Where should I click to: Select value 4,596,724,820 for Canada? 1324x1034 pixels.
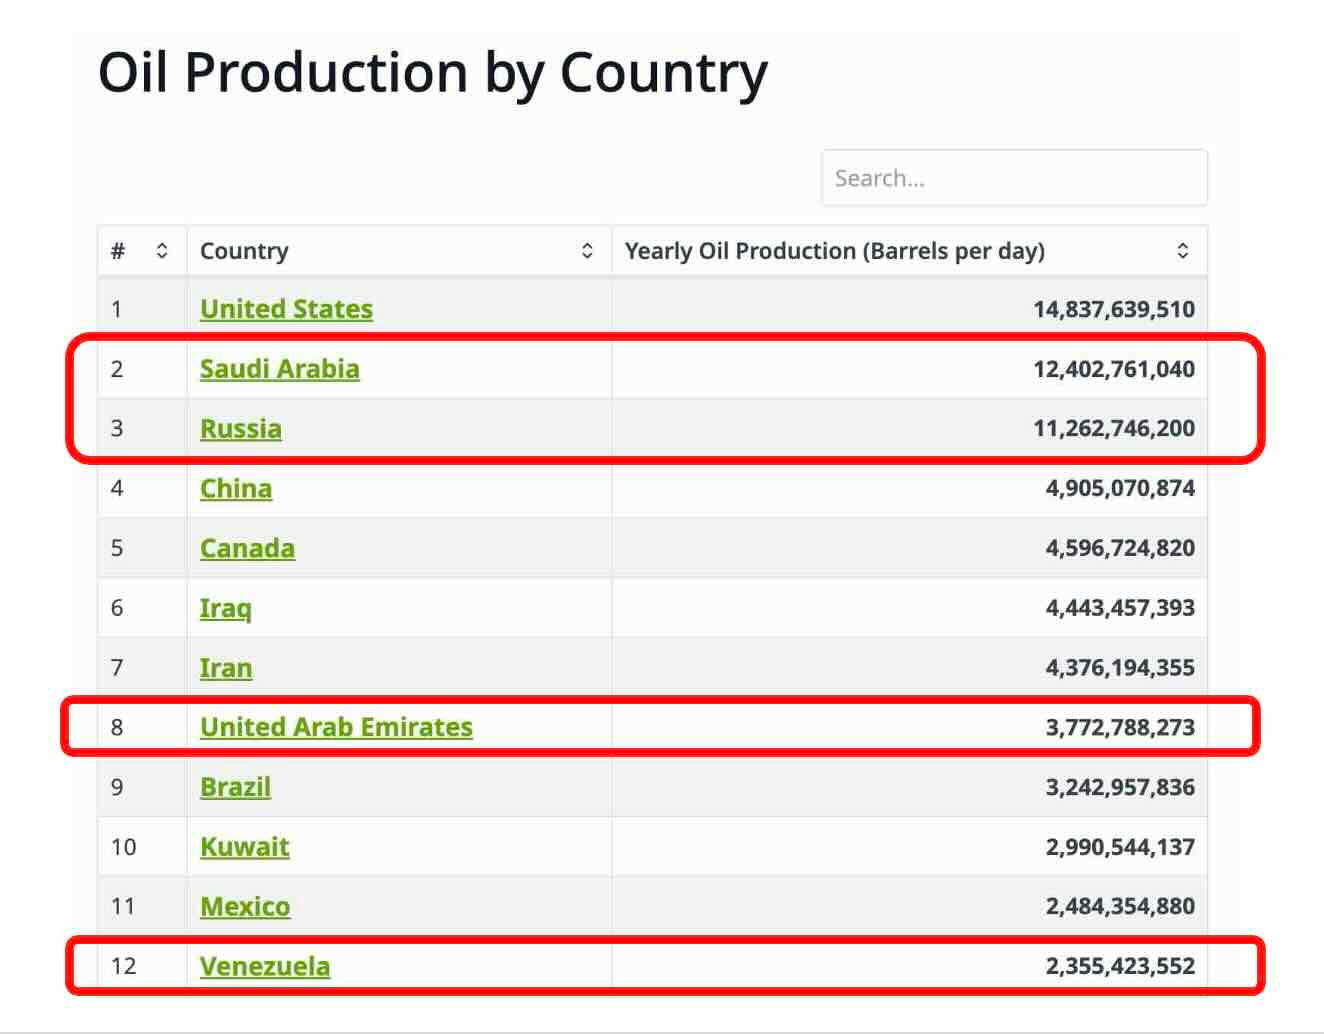(1120, 548)
